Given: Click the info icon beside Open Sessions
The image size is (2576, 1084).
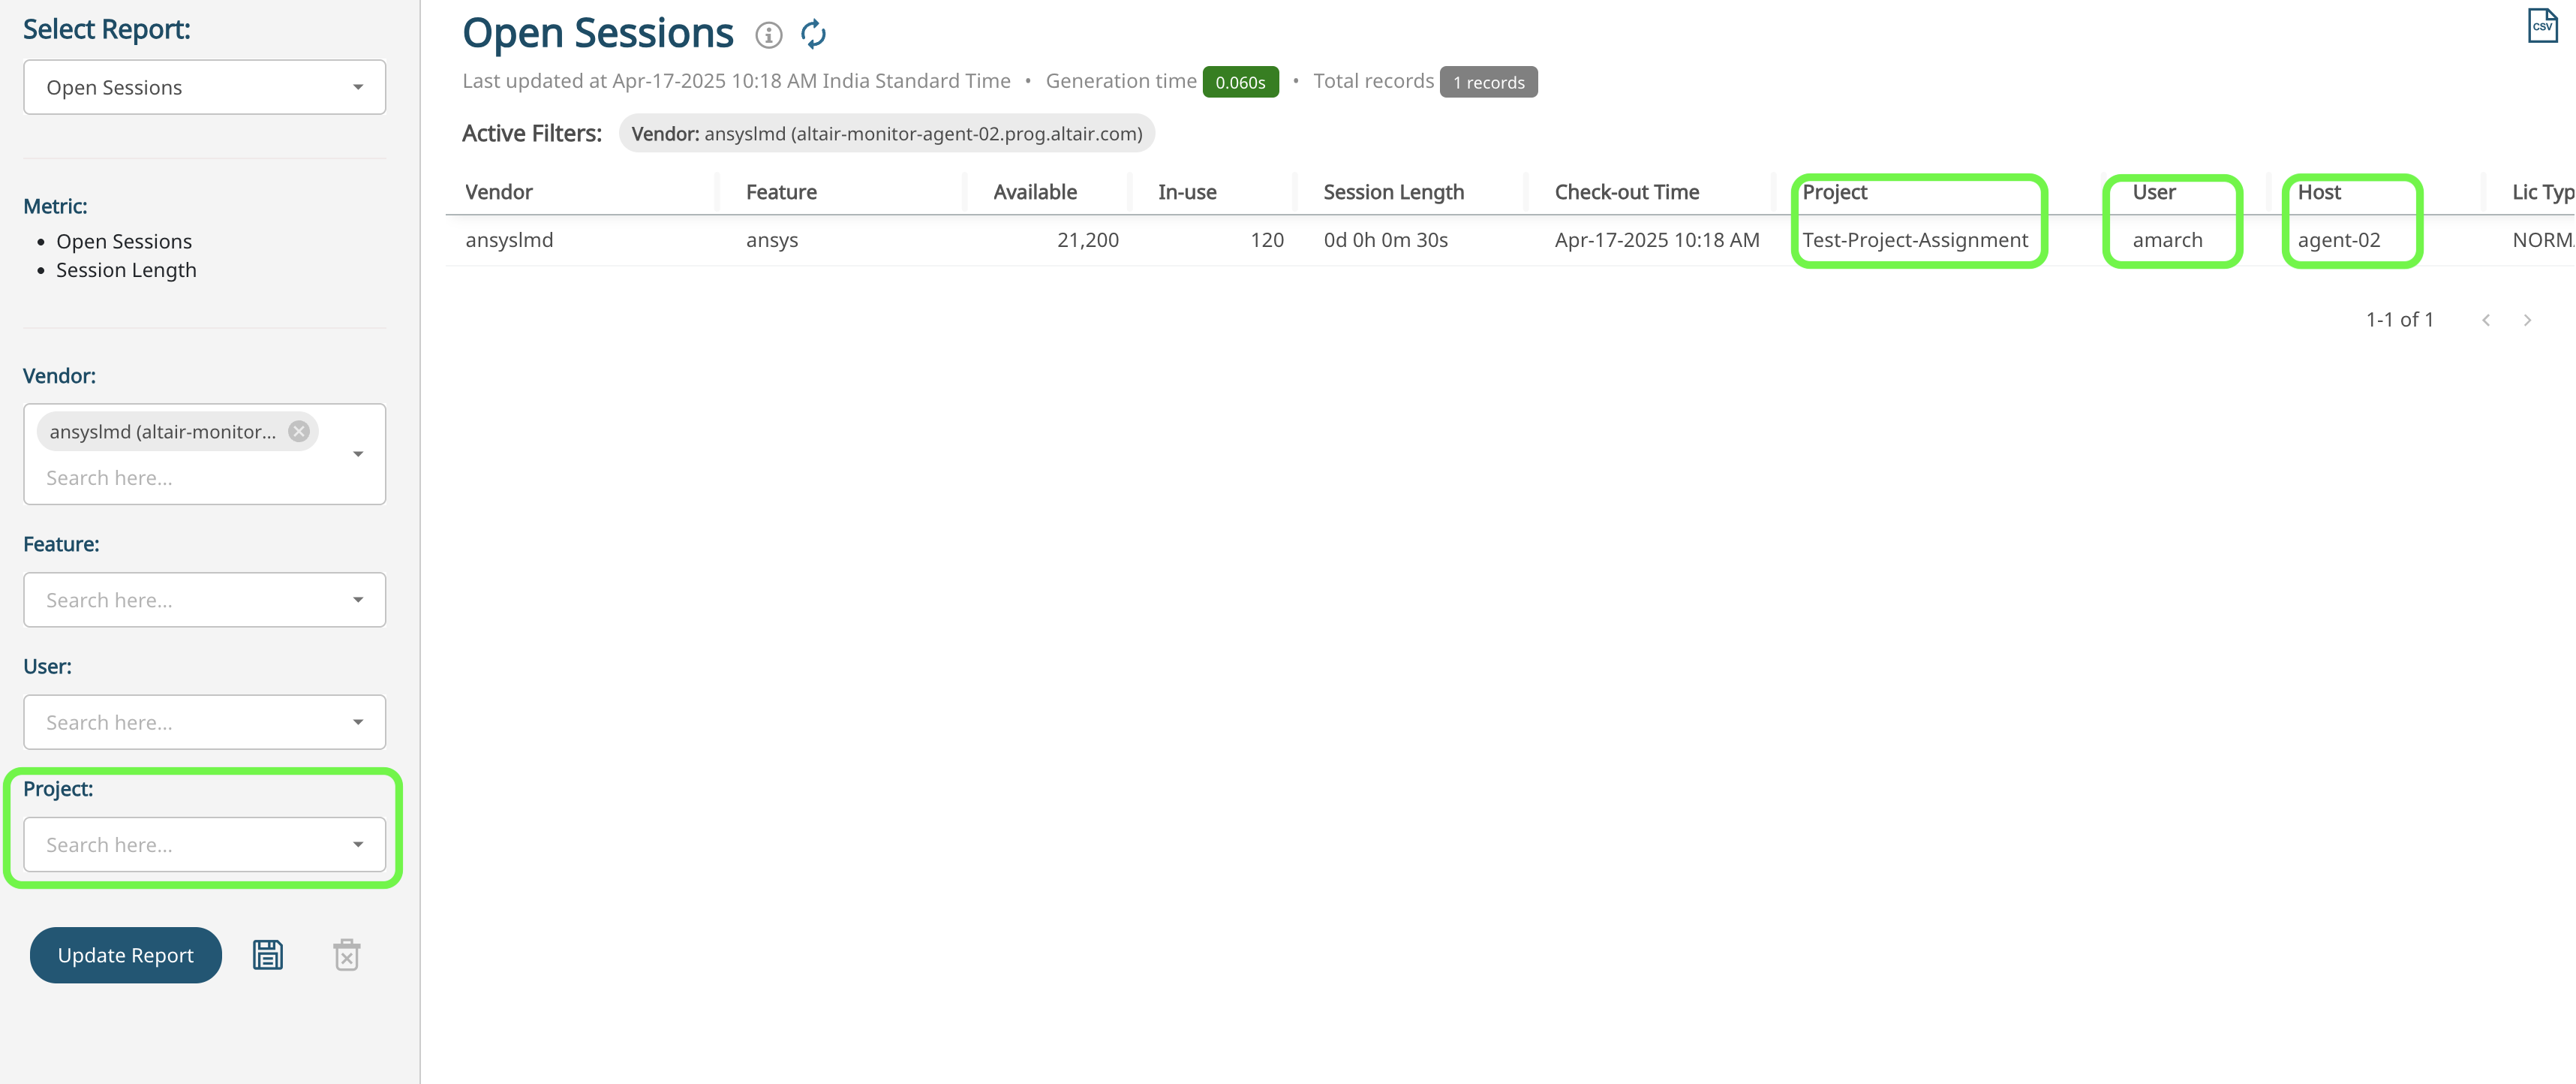Looking at the screenshot, I should pyautogui.click(x=768, y=35).
